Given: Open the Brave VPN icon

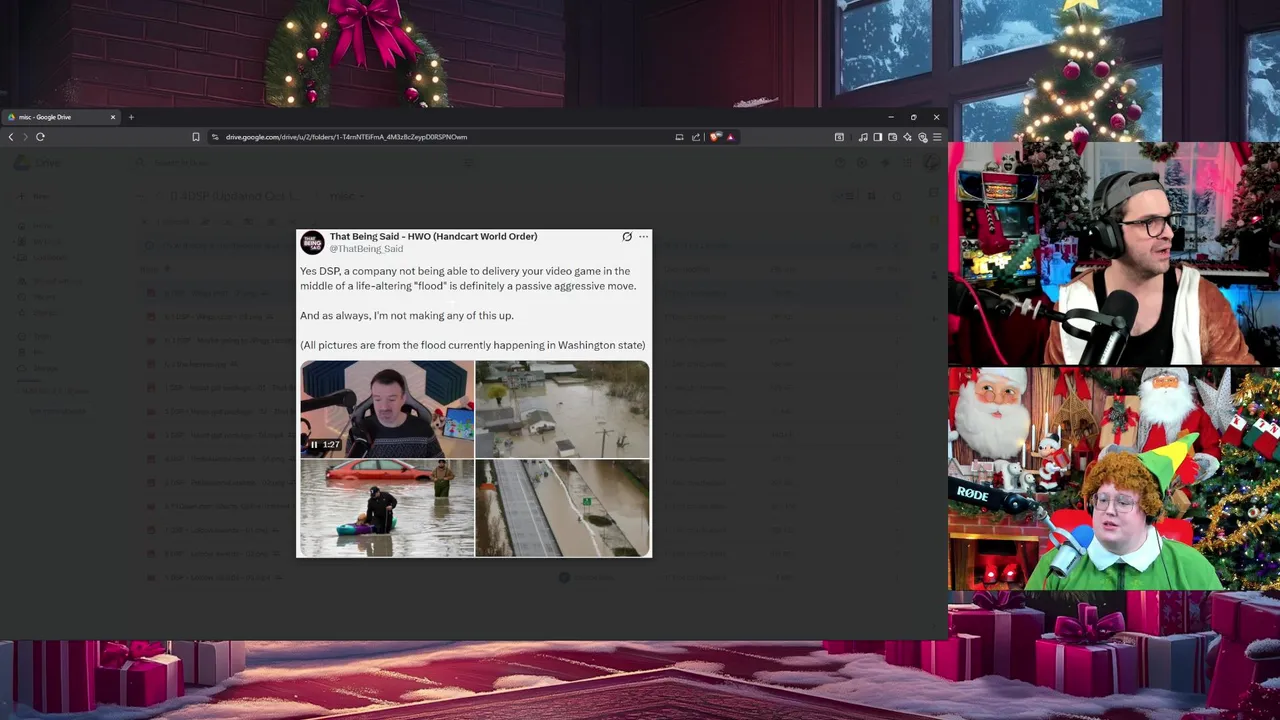Looking at the screenshot, I should [x=922, y=137].
